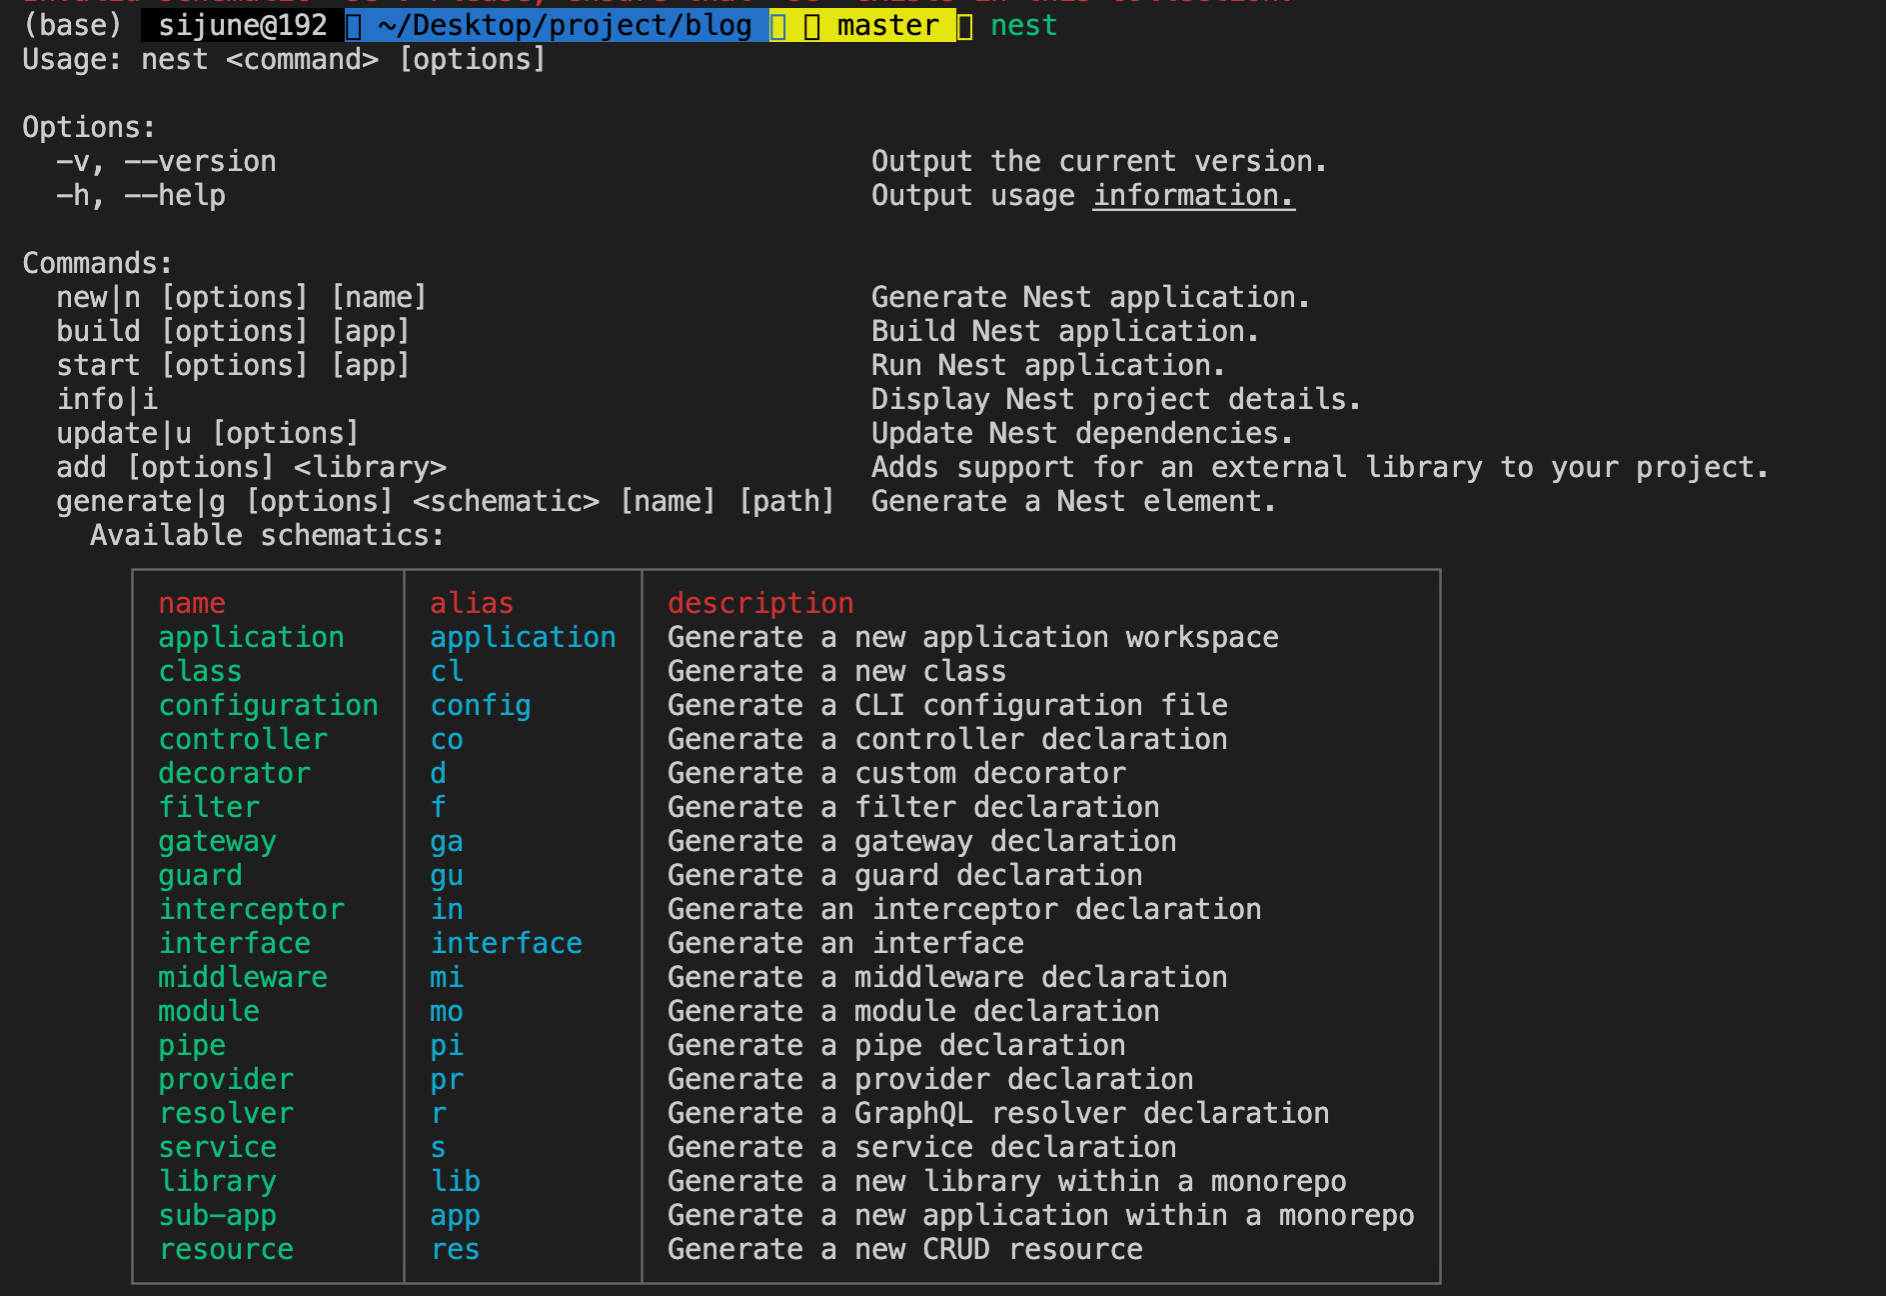Click 'class' in the name column

coord(200,671)
